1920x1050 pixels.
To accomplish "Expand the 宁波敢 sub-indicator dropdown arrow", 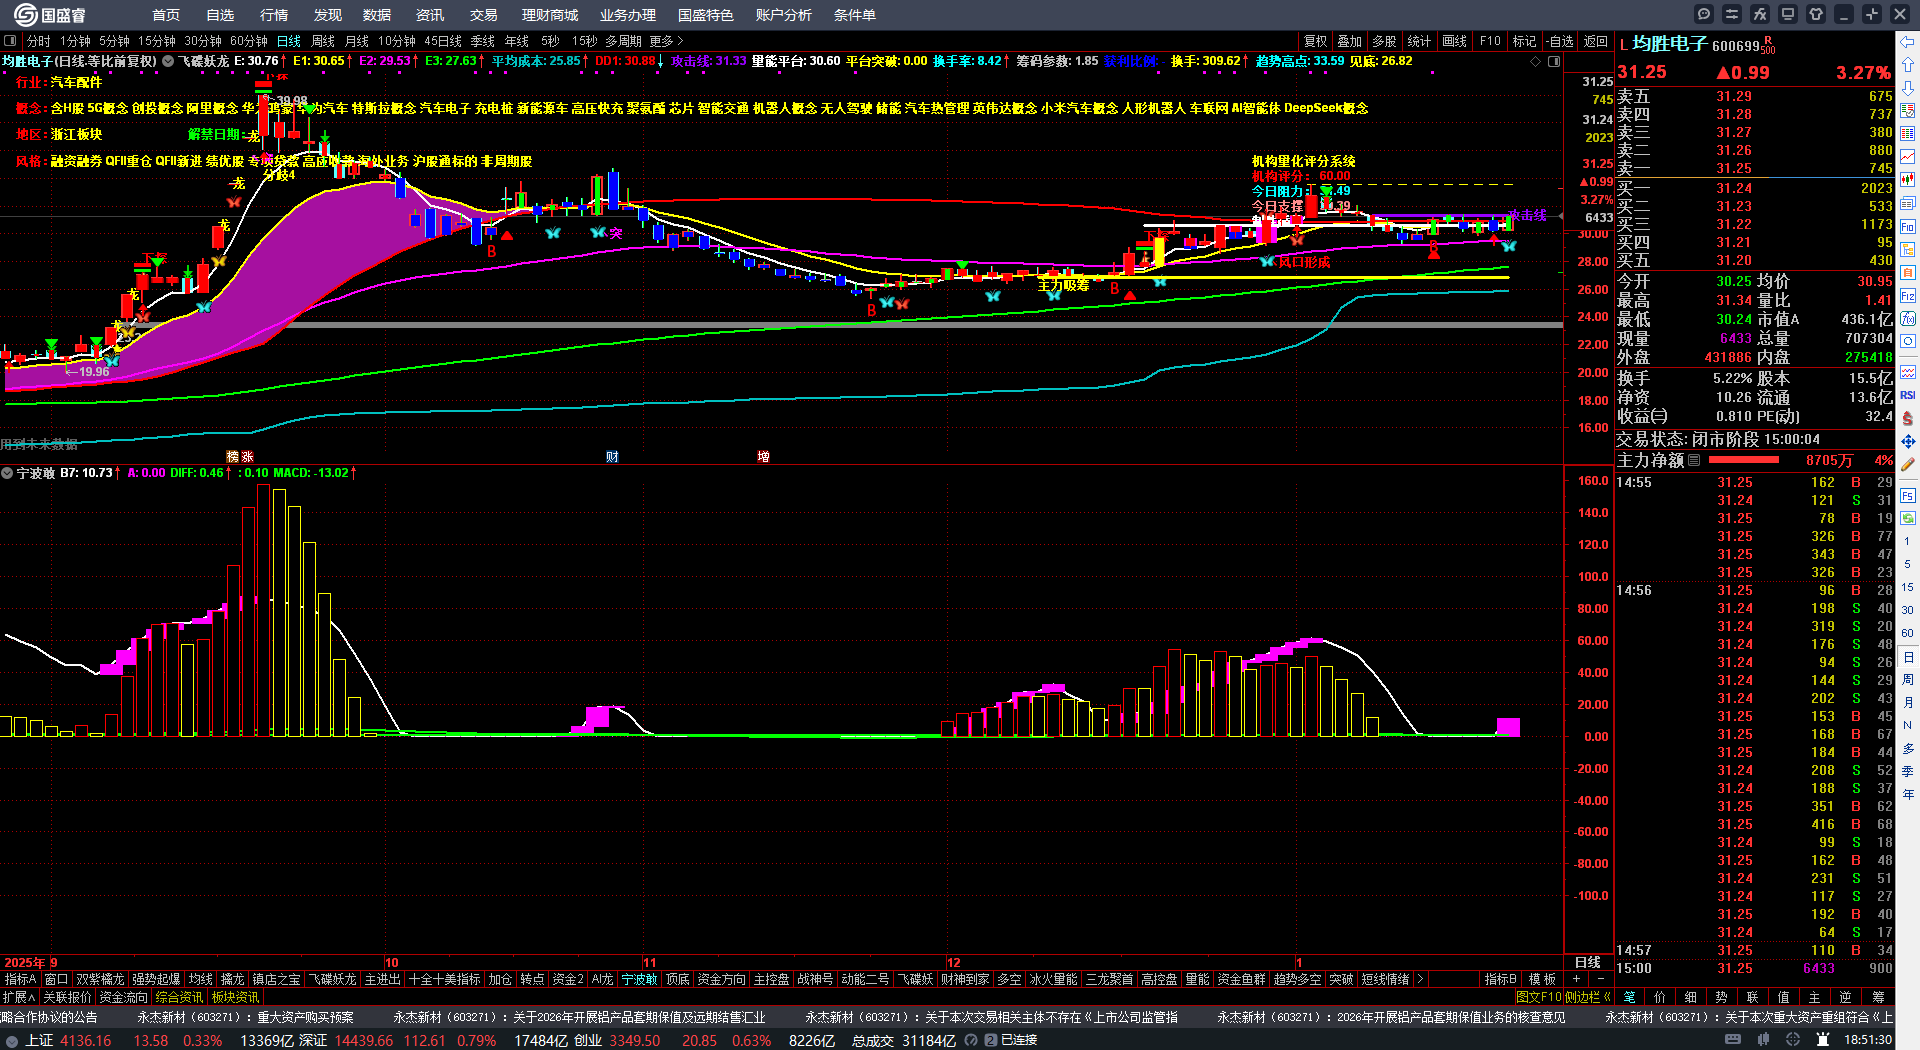I will (x=7, y=473).
